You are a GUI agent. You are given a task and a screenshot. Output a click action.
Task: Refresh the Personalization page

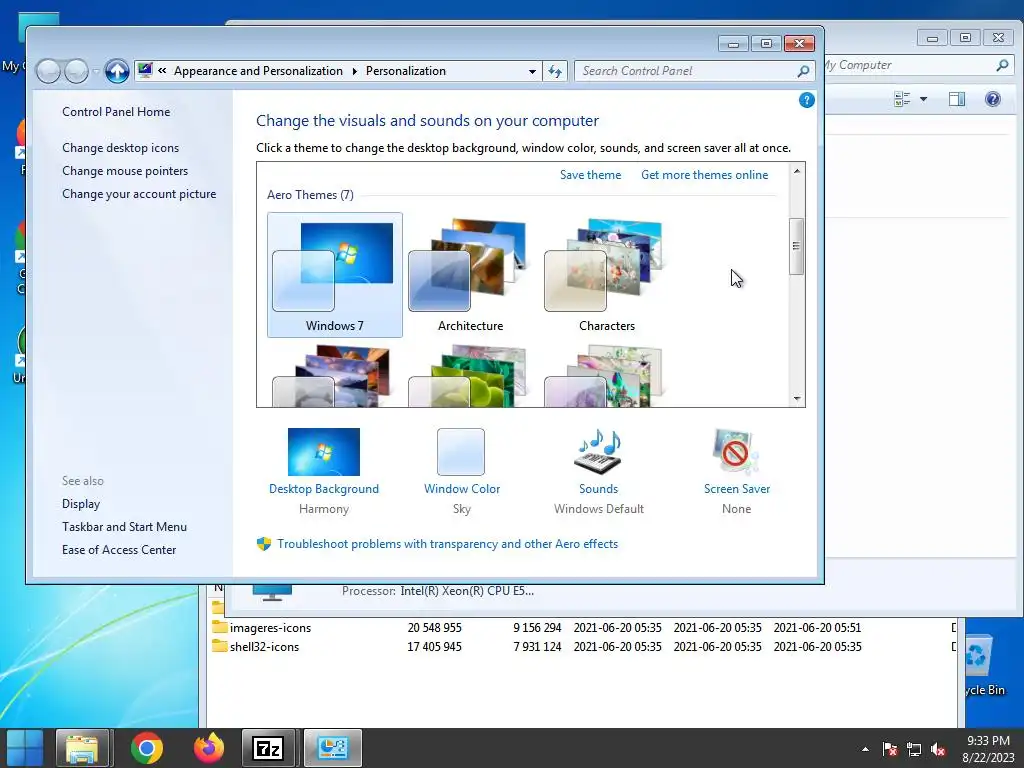(x=555, y=71)
